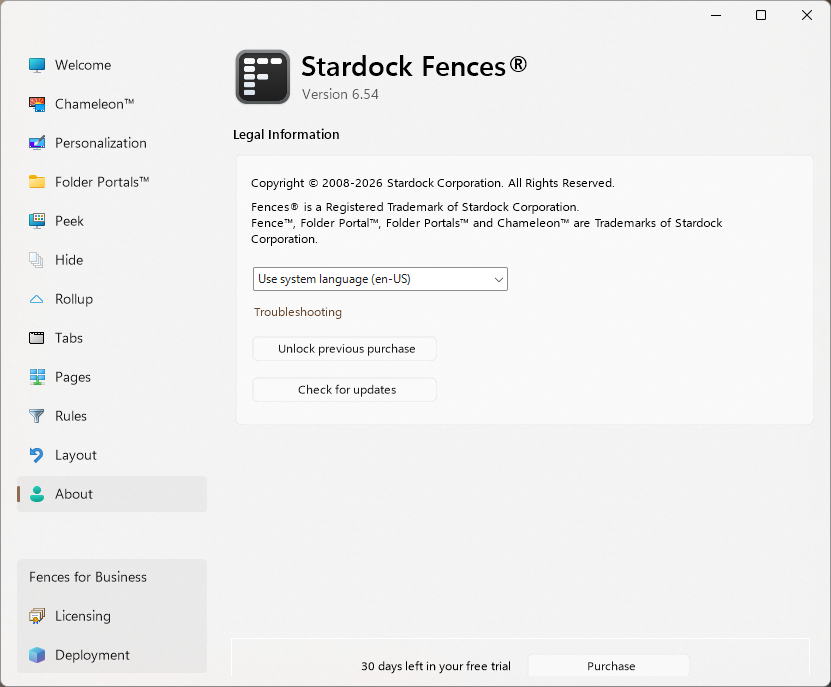Click the About person icon
Image resolution: width=831 pixels, height=687 pixels.
click(x=37, y=494)
